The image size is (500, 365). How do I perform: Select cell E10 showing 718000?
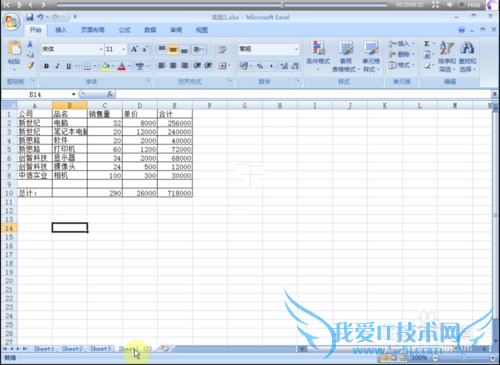click(x=175, y=193)
